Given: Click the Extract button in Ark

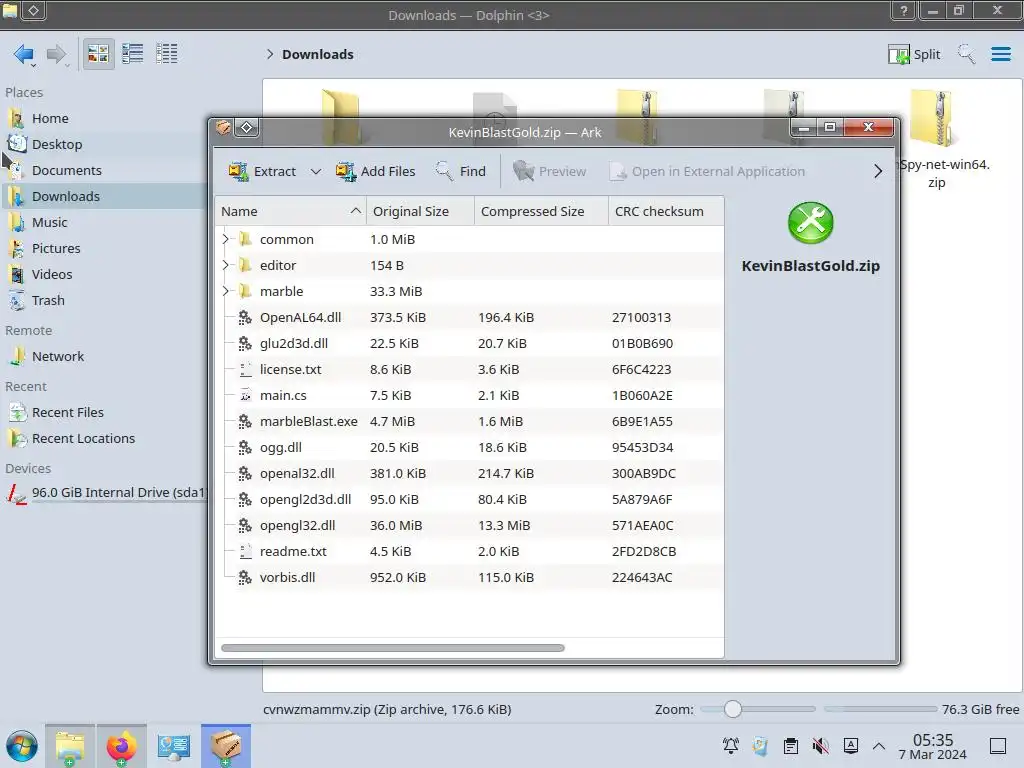Looking at the screenshot, I should (262, 171).
